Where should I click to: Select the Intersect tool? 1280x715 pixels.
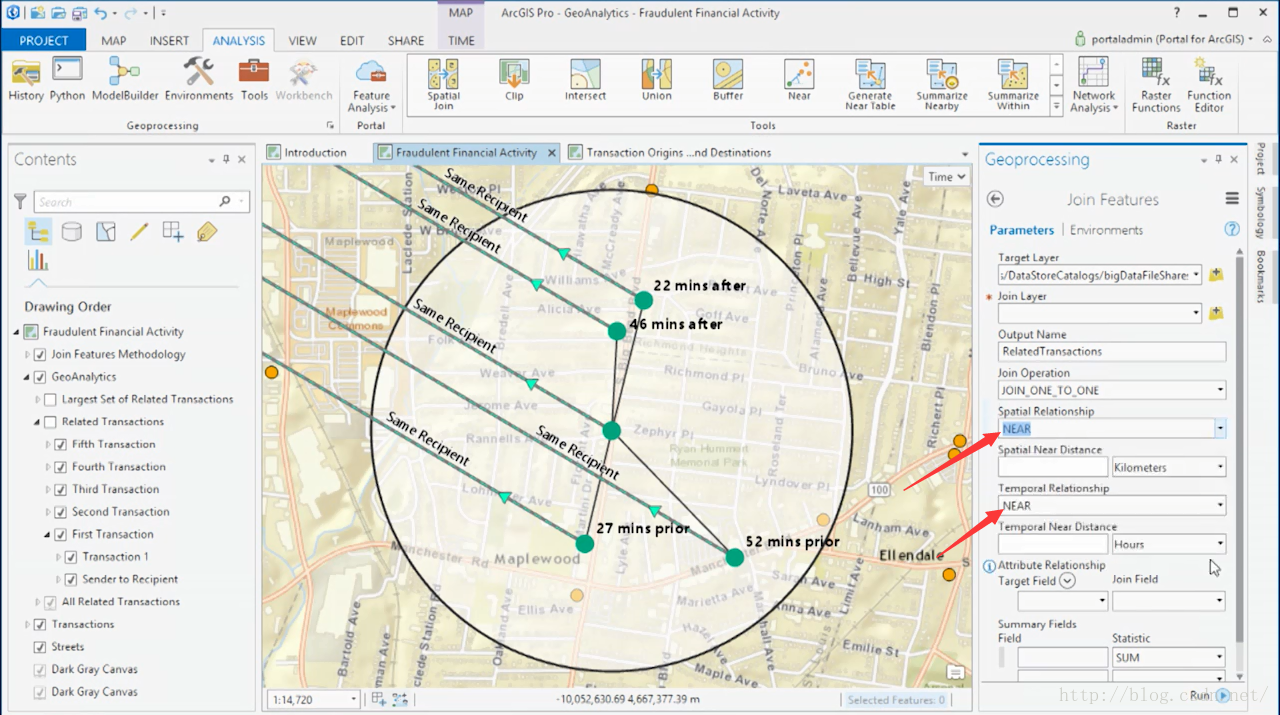[x=585, y=80]
